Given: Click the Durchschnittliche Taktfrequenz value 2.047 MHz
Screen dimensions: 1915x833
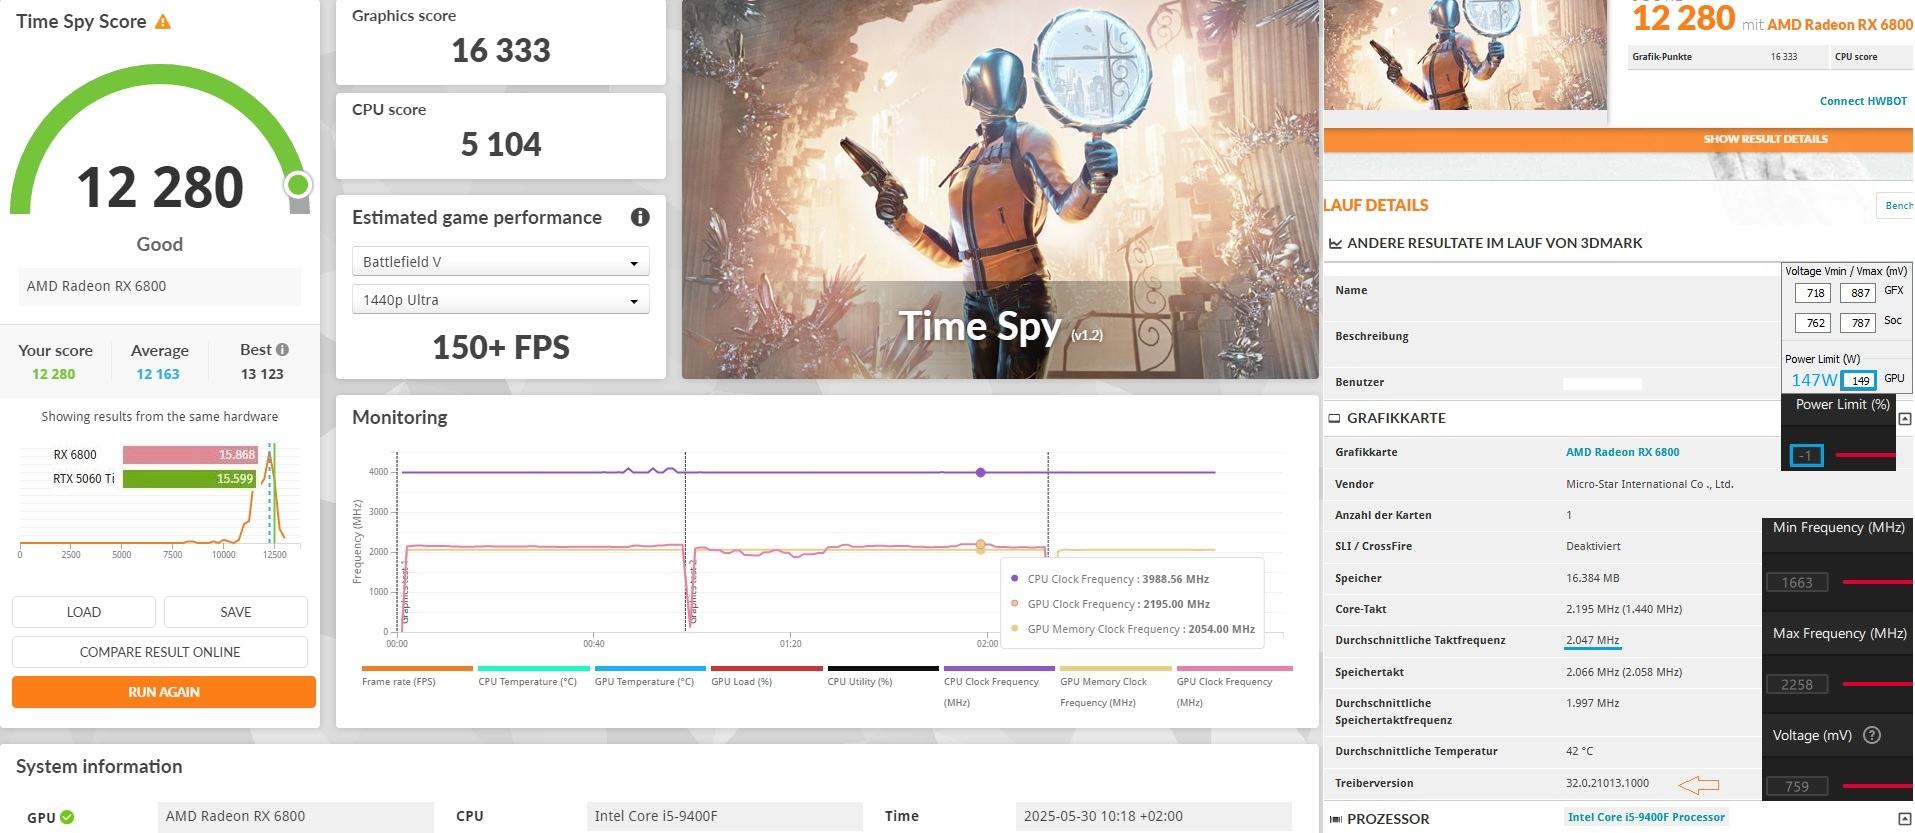Looking at the screenshot, I should tap(1592, 640).
